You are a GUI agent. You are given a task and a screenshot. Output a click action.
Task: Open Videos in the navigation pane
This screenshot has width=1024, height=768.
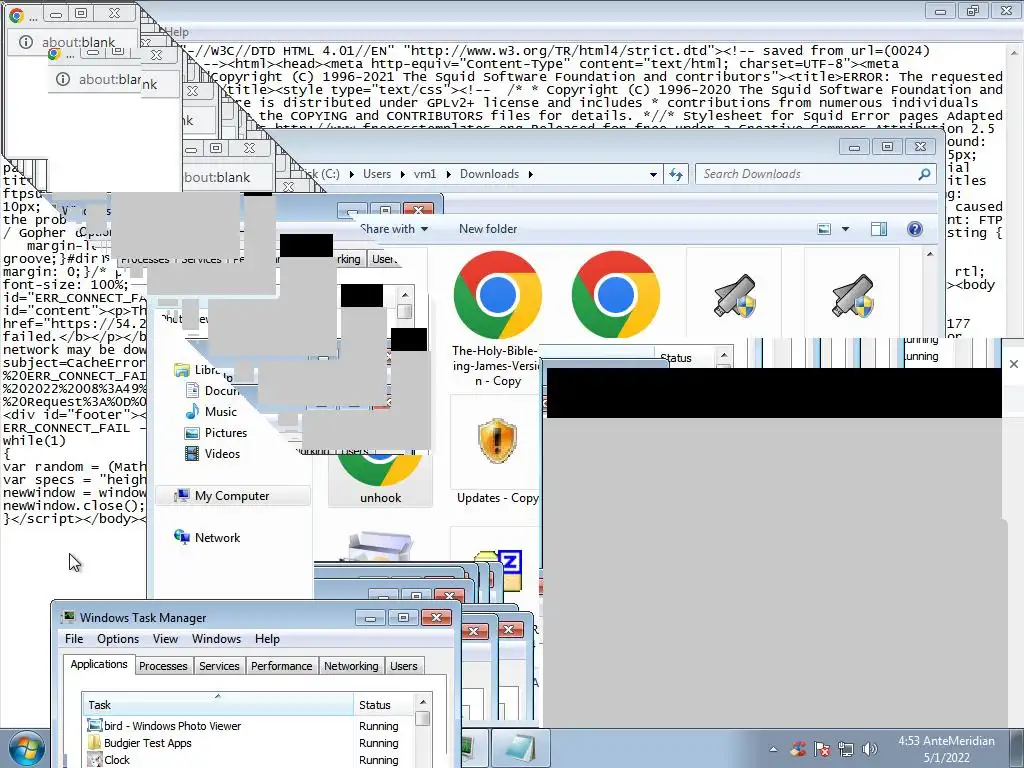click(x=214, y=453)
